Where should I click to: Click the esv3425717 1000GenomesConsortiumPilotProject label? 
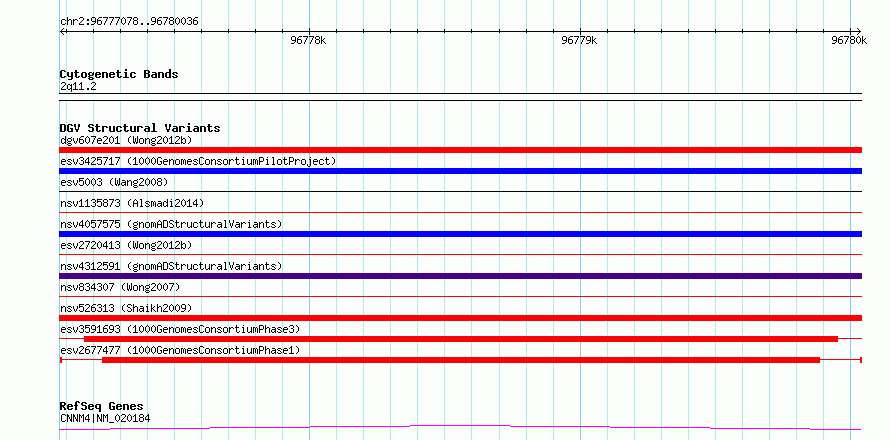[198, 161]
